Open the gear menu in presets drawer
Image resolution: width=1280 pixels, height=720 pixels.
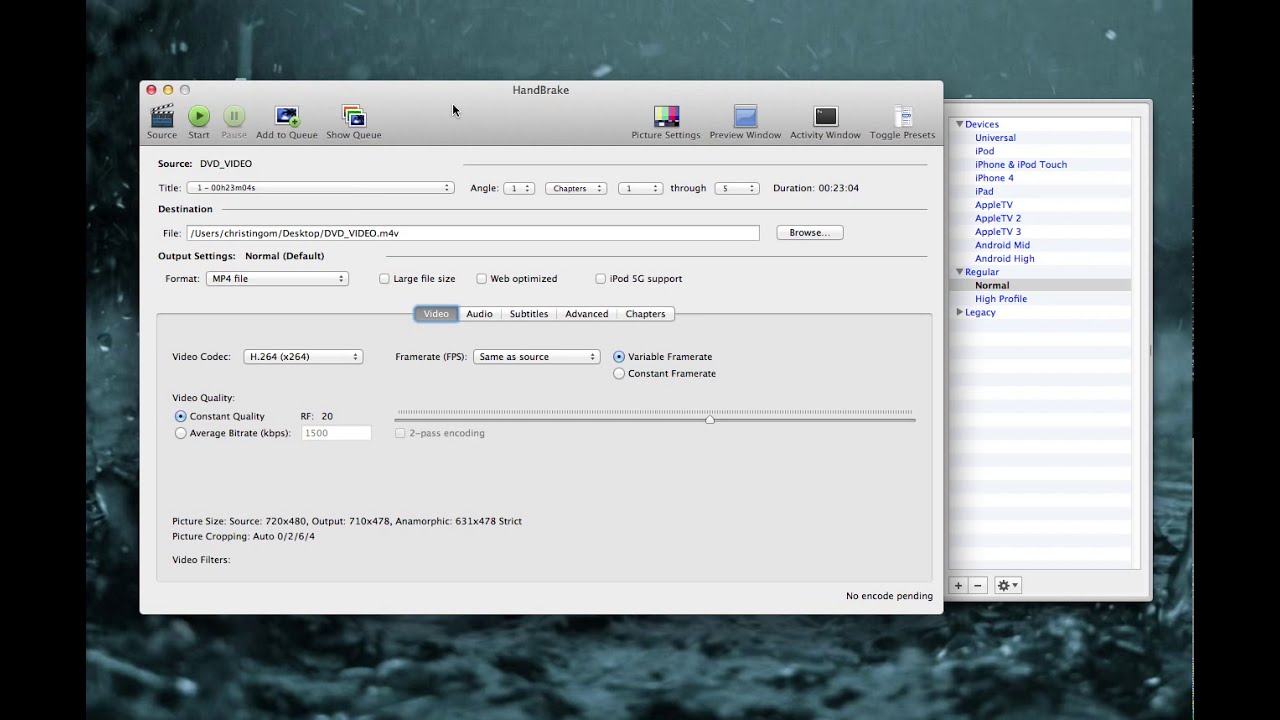1007,586
